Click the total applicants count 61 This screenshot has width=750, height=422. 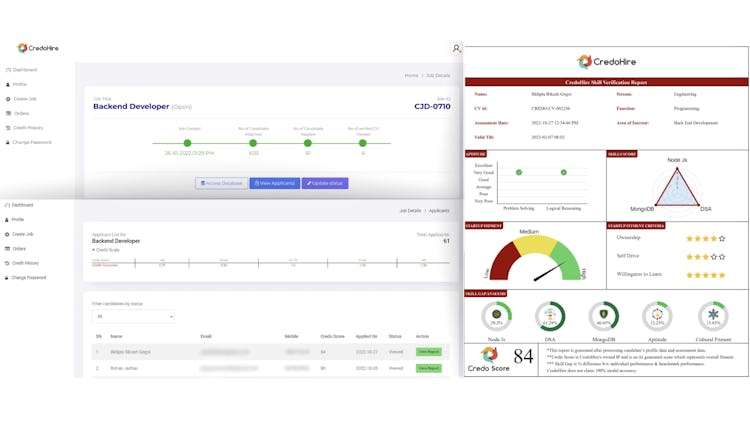point(446,241)
